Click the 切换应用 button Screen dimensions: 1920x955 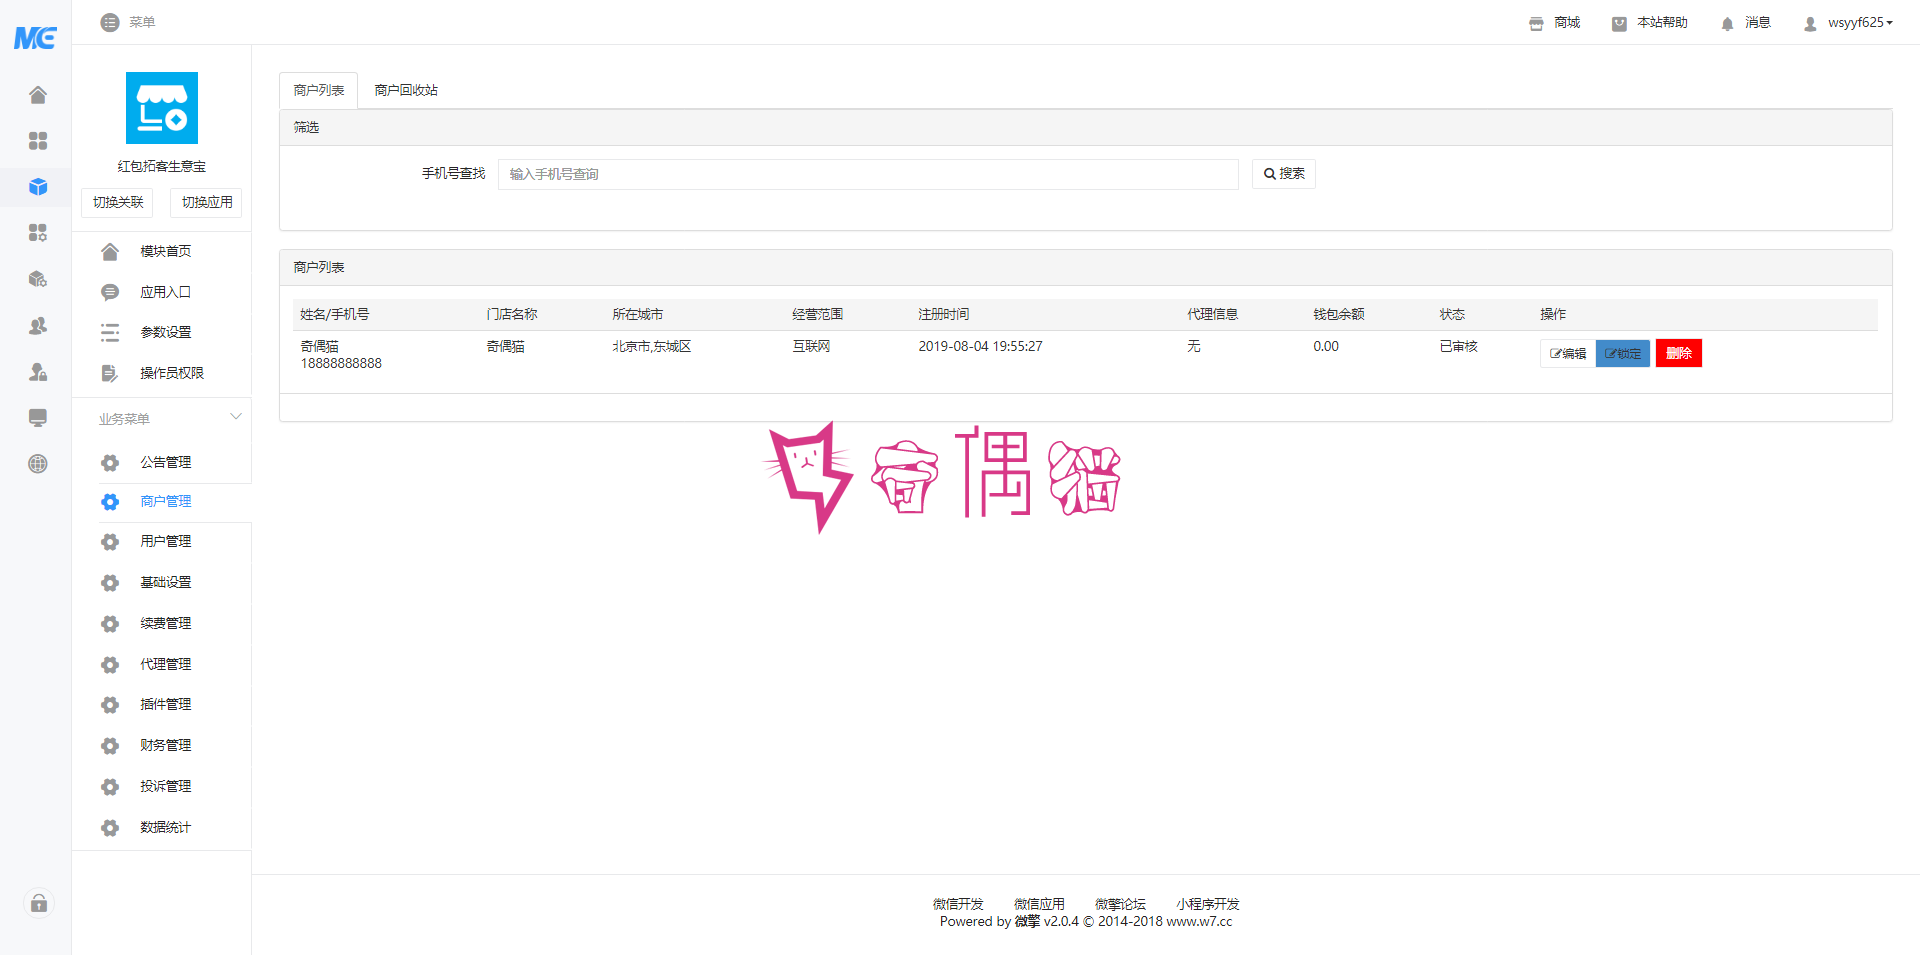click(206, 202)
